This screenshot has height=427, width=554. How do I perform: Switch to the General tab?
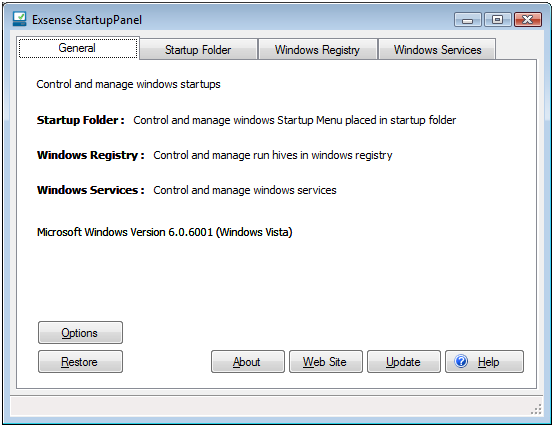(x=78, y=48)
